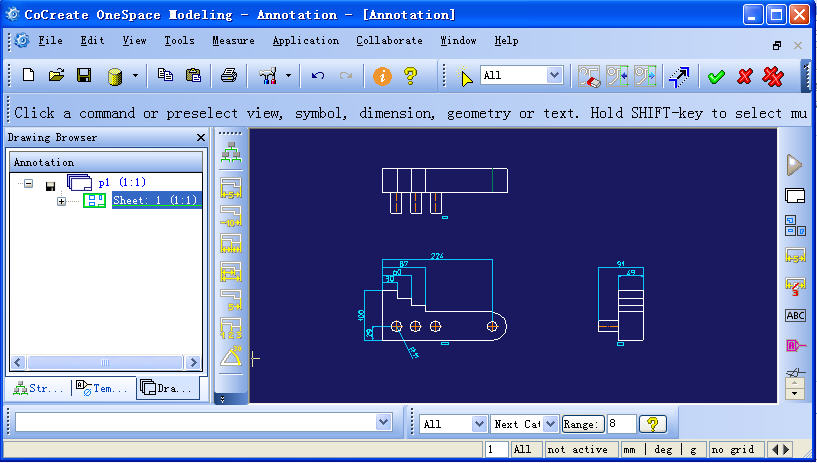Click the Range: button
The image size is (817, 463).
tap(583, 424)
